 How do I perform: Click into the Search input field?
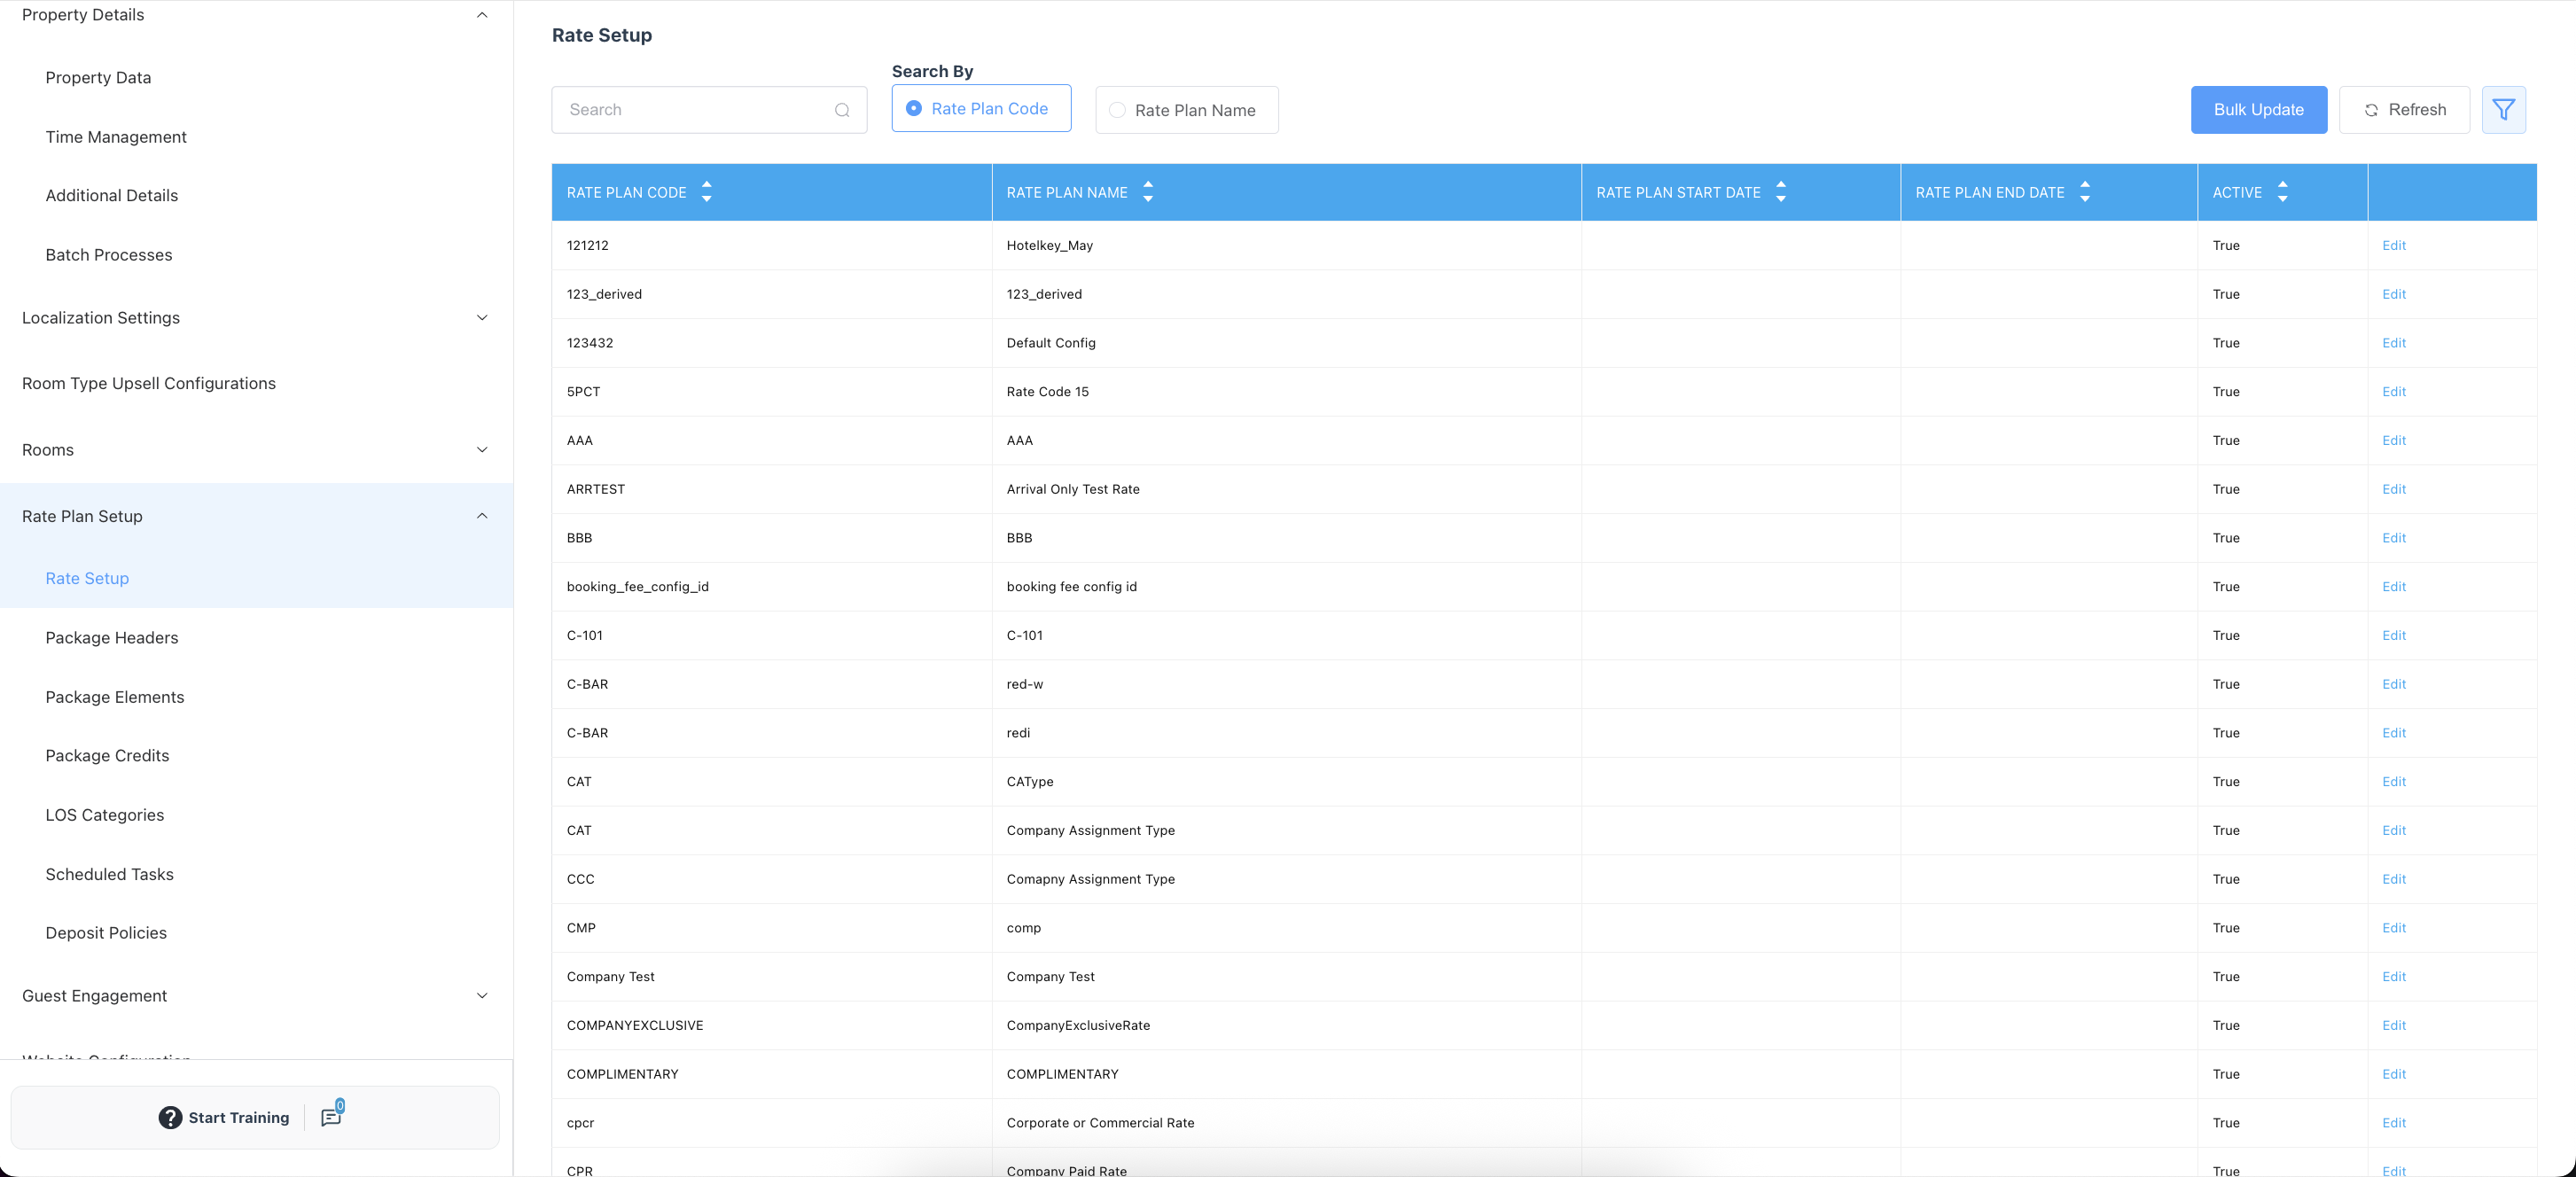709,110
